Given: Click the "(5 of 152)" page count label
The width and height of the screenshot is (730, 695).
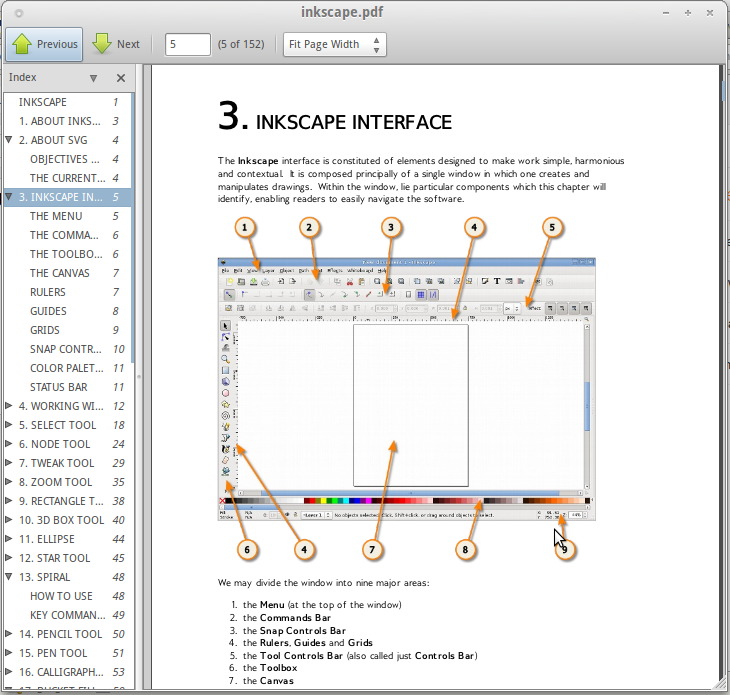Looking at the screenshot, I should click(241, 44).
